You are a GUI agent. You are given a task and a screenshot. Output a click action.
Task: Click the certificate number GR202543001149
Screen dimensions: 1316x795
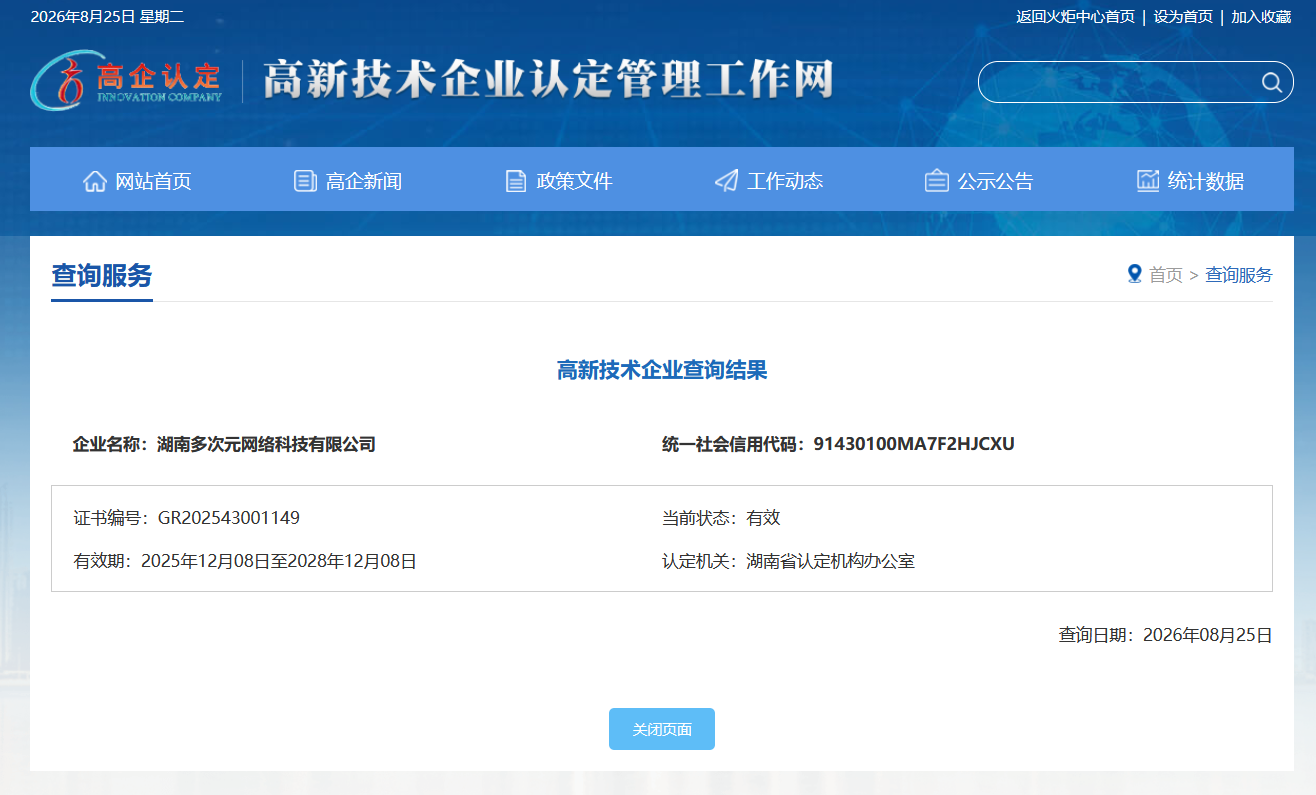tap(229, 518)
